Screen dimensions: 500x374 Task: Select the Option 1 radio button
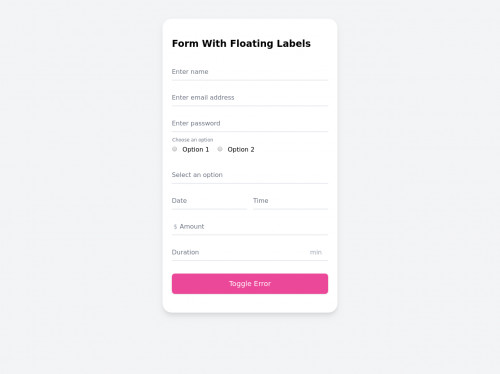tap(175, 149)
